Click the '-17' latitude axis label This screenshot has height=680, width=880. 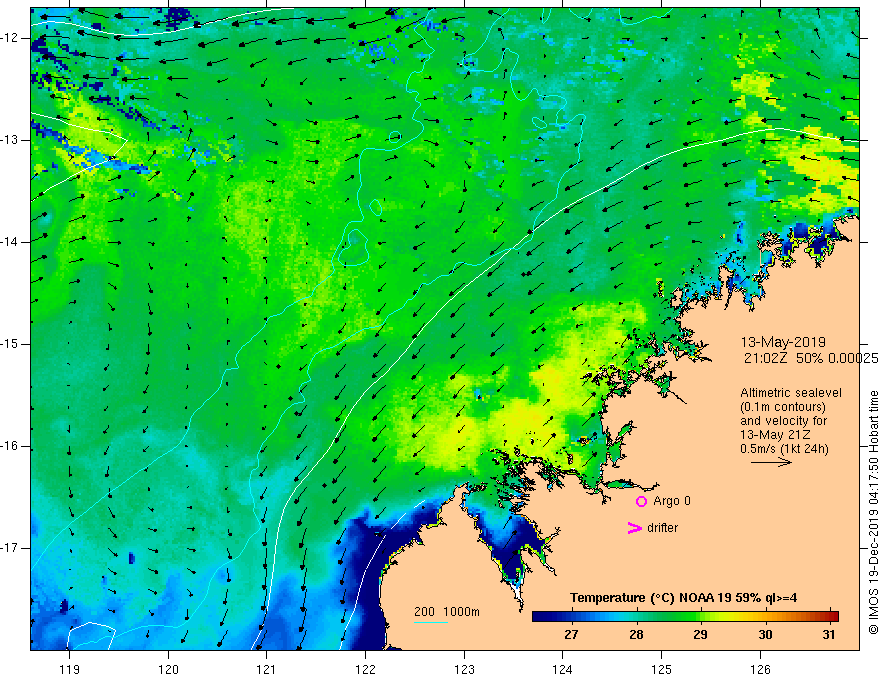[10, 548]
